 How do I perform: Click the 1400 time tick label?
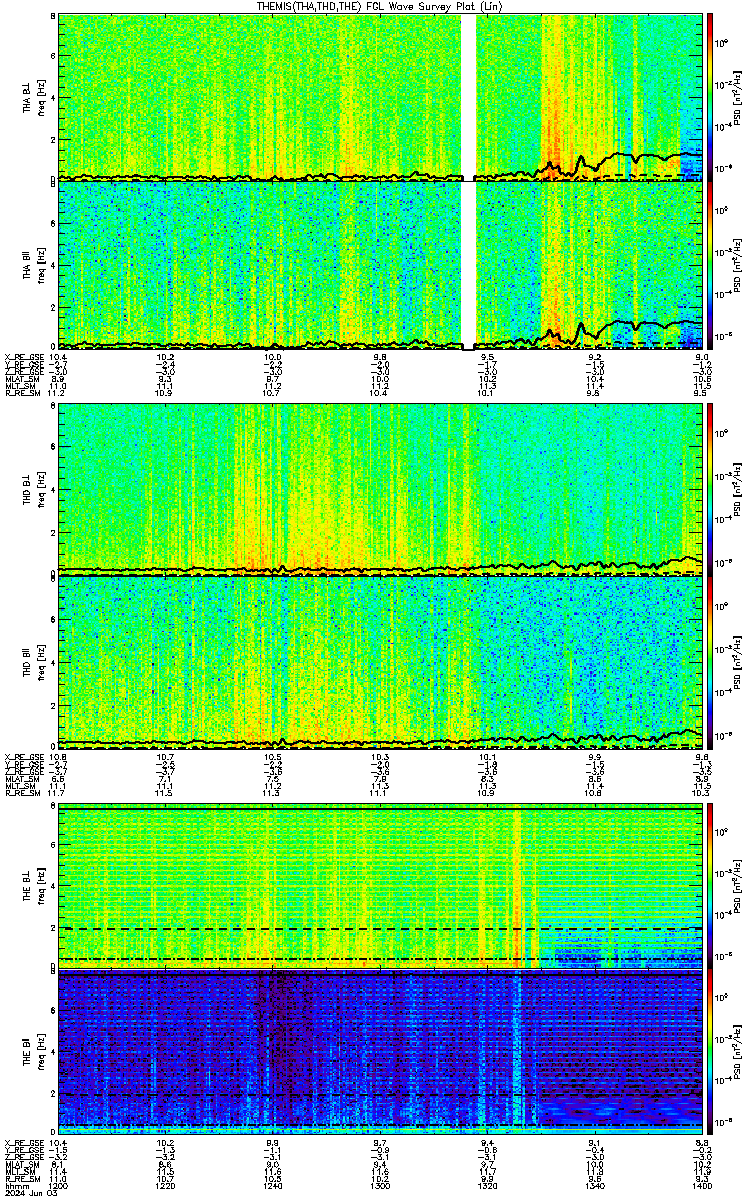tap(702, 1185)
